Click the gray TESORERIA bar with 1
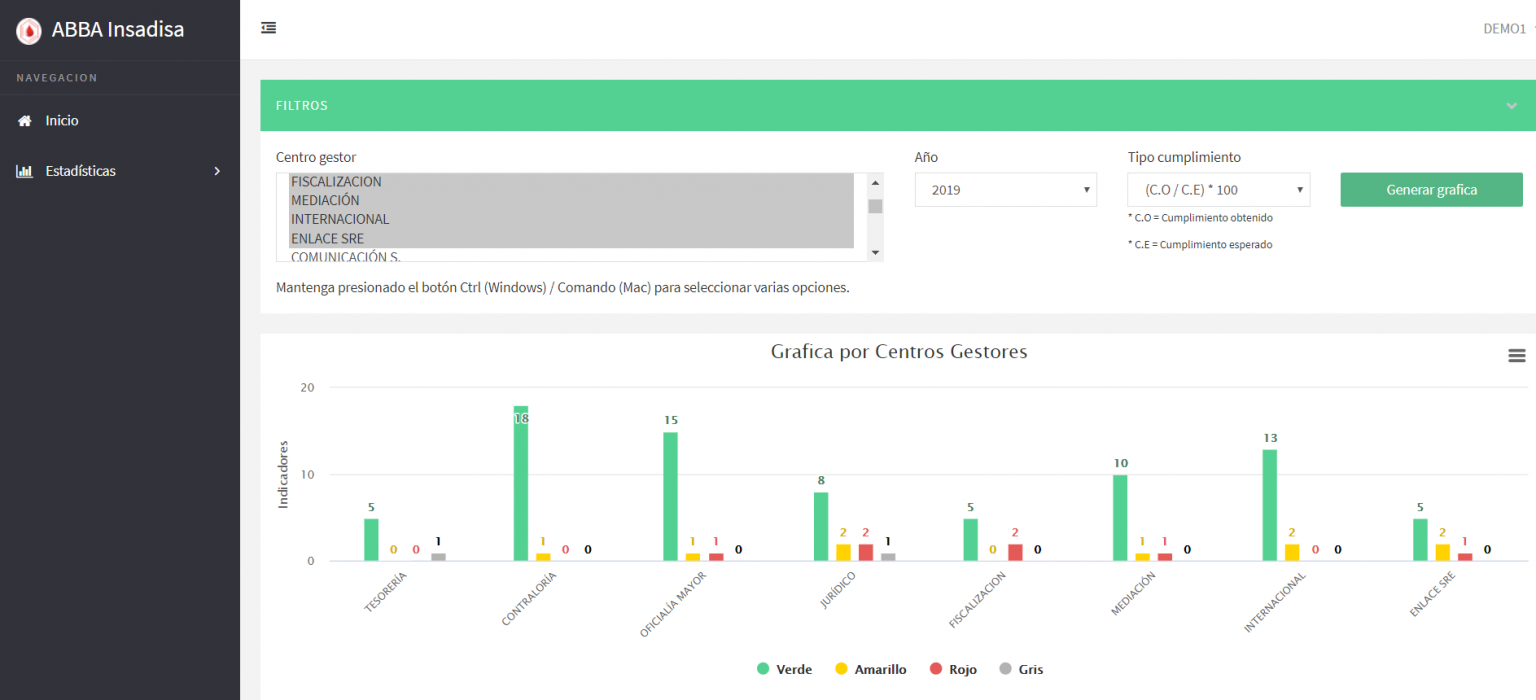 tap(438, 557)
